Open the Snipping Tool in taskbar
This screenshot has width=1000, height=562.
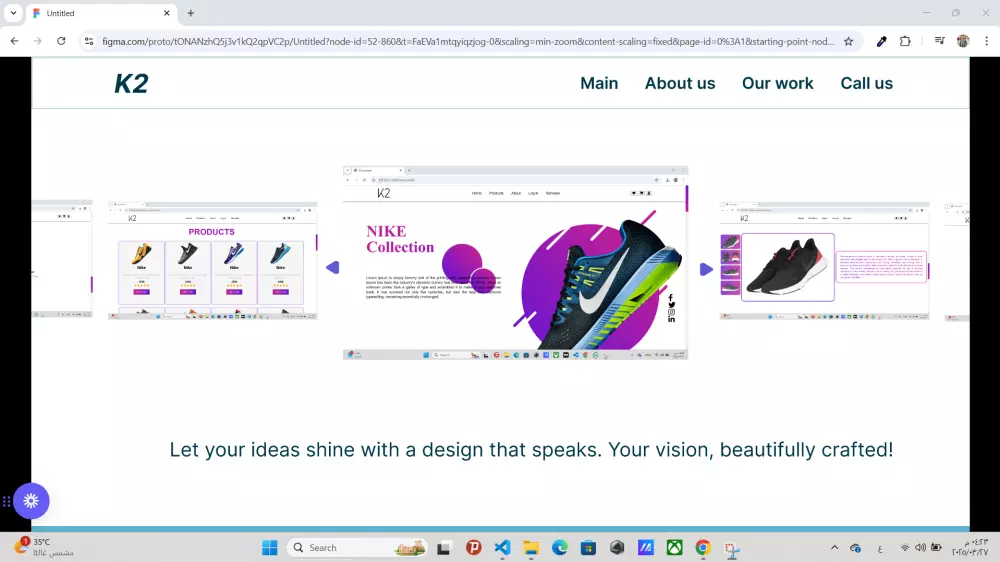tap(732, 549)
